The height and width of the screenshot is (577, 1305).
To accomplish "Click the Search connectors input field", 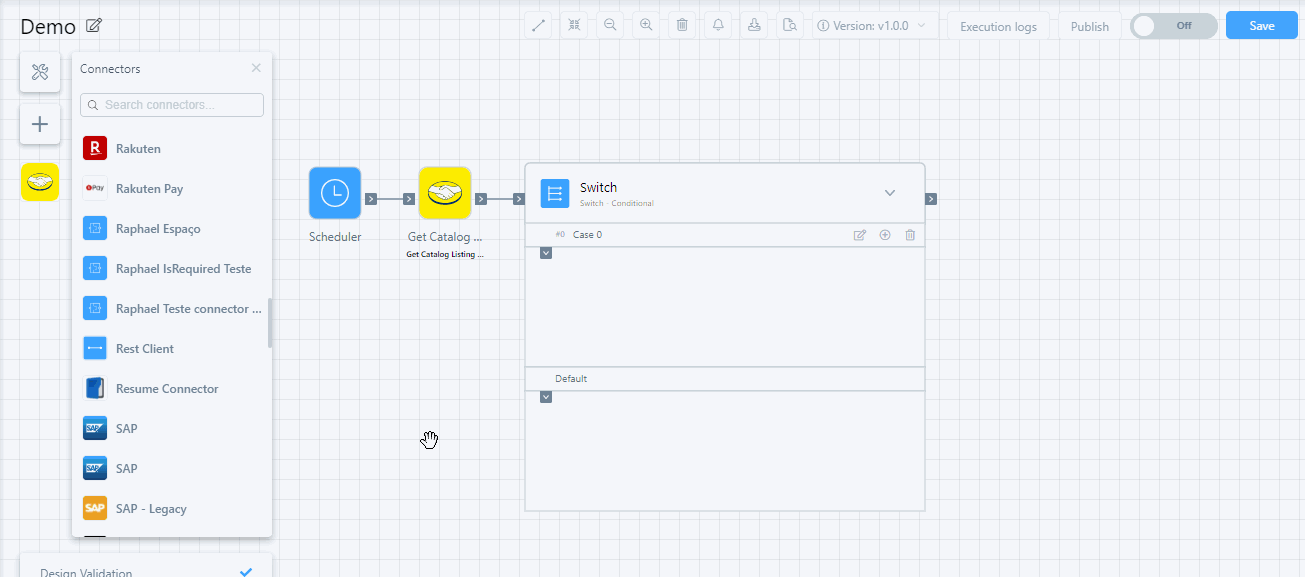I will [172, 105].
